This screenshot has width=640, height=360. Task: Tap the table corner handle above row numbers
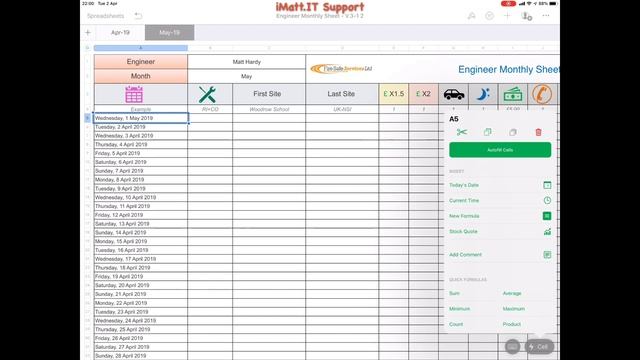87,48
